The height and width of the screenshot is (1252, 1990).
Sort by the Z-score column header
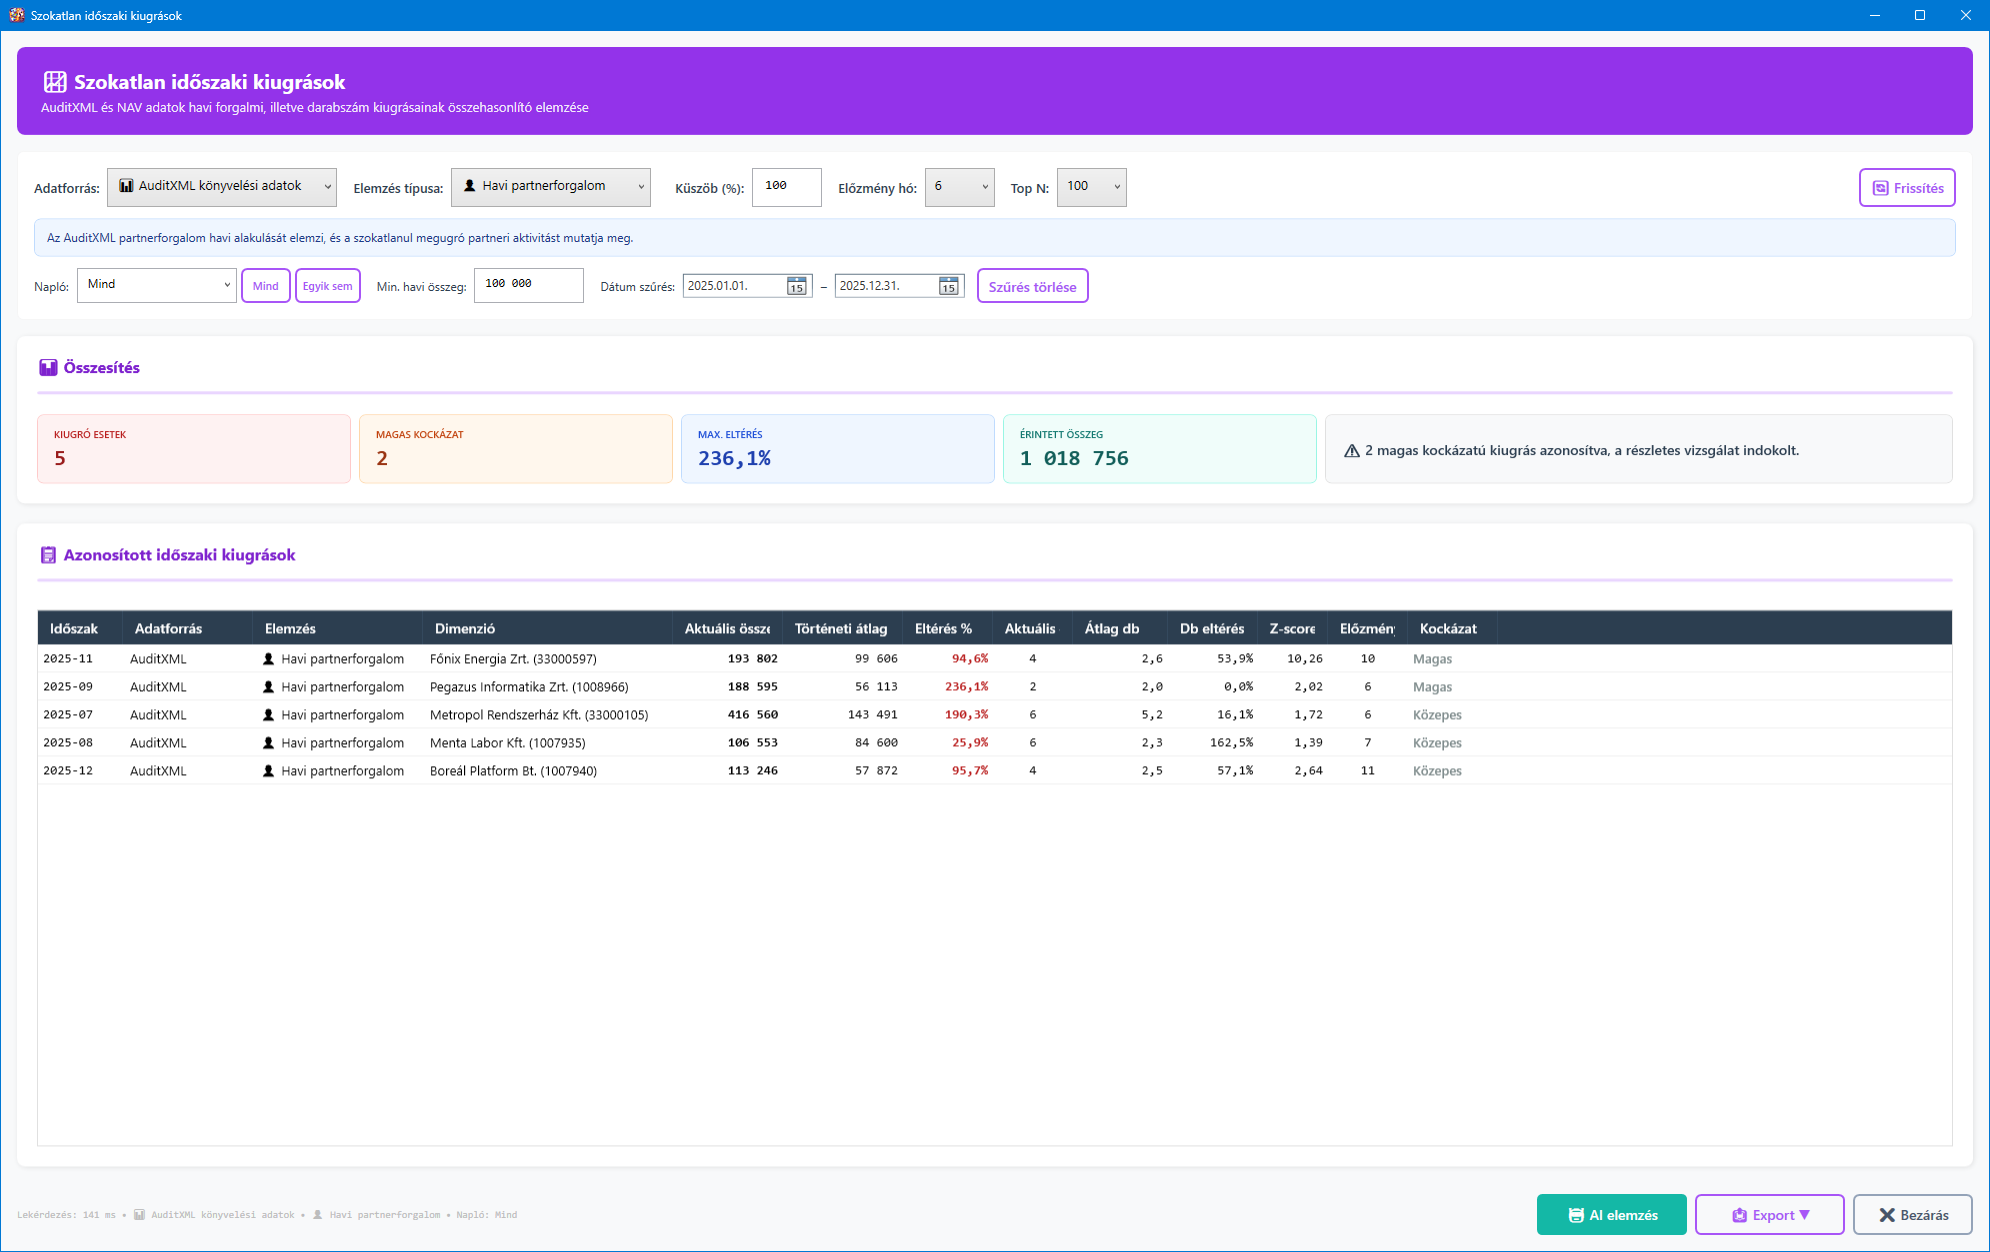[x=1292, y=629]
